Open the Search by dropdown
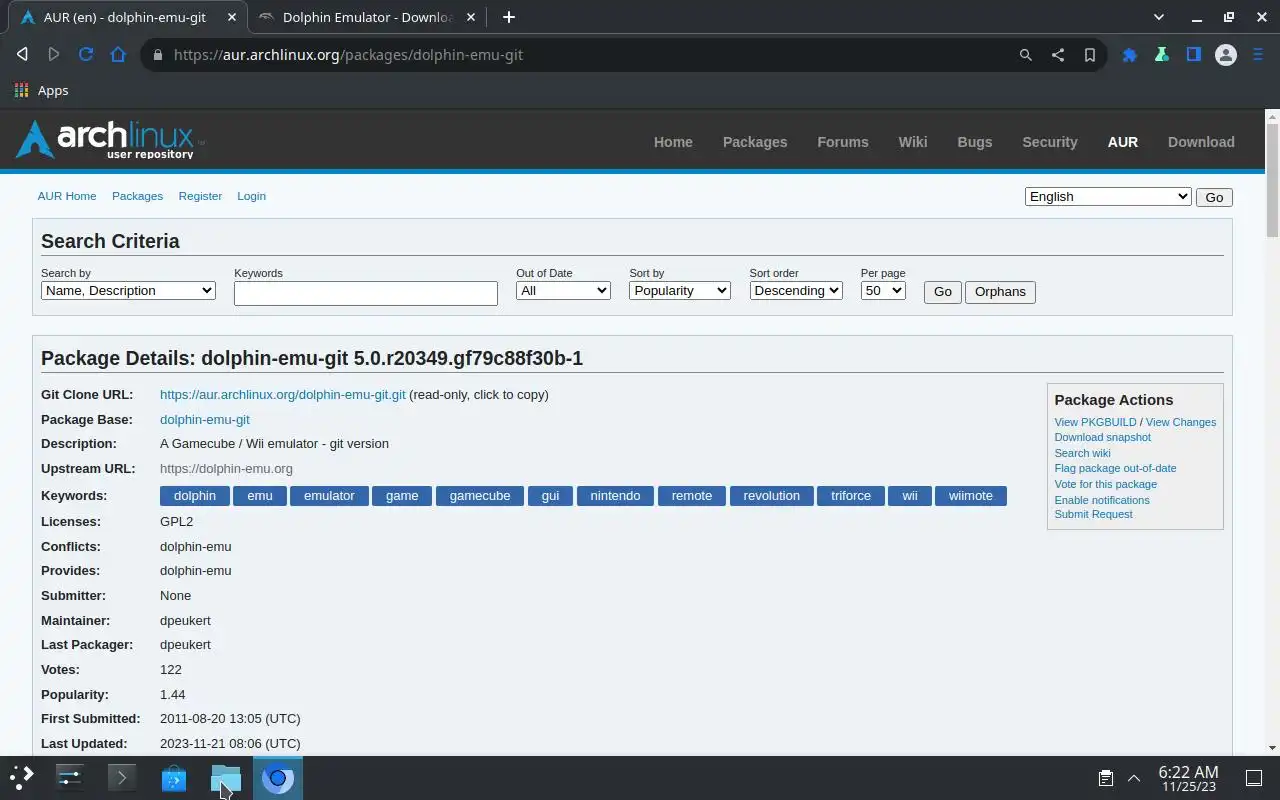 tap(128, 290)
